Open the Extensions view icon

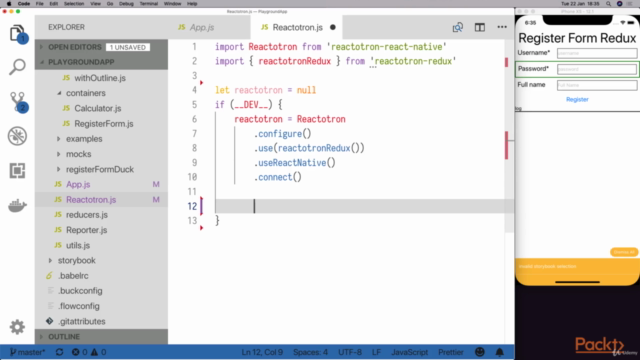(17, 171)
